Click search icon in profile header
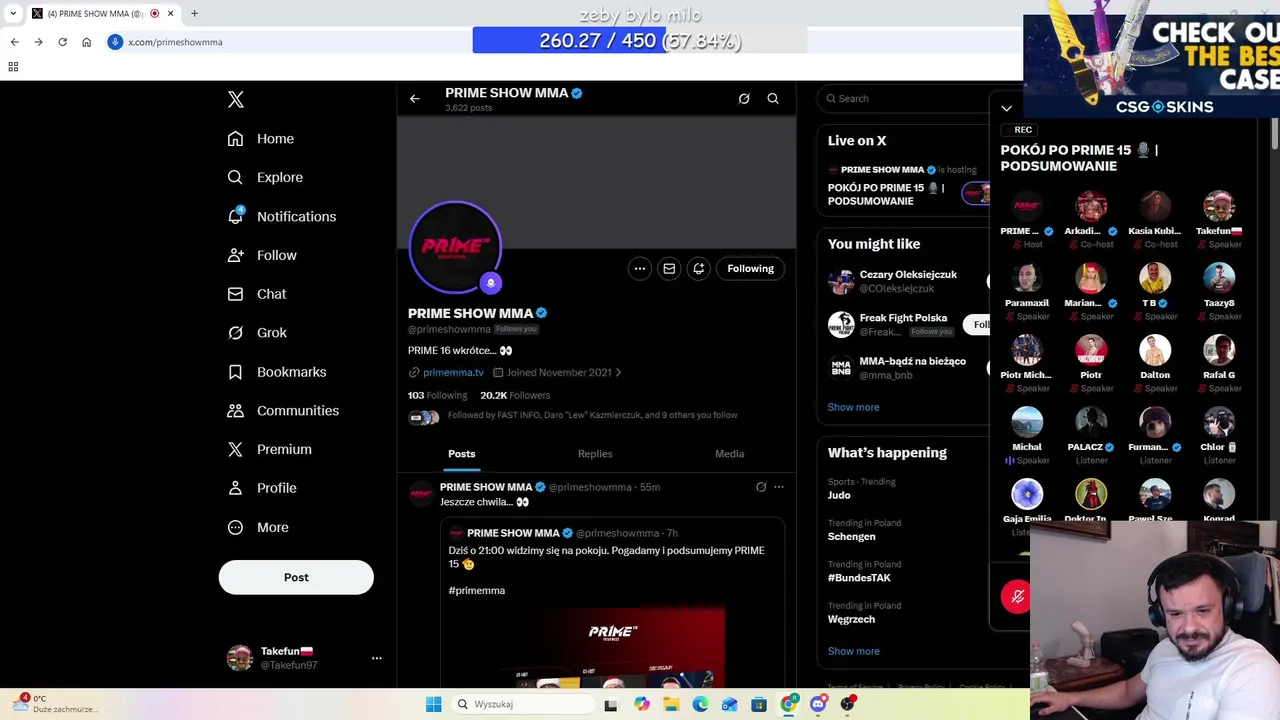Screen dimensions: 1280x720 pyautogui.click(x=773, y=99)
